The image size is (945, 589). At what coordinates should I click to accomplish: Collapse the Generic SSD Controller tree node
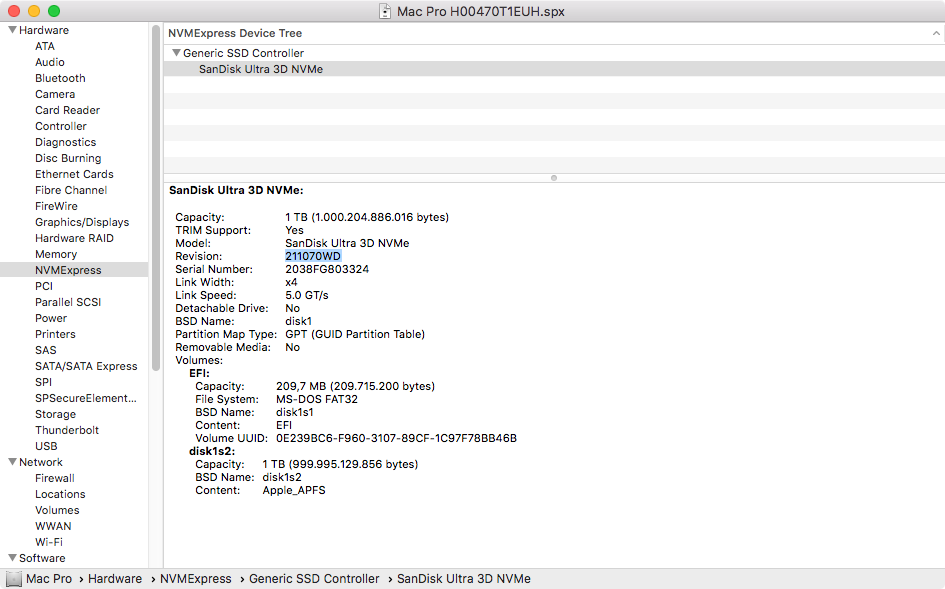point(177,53)
